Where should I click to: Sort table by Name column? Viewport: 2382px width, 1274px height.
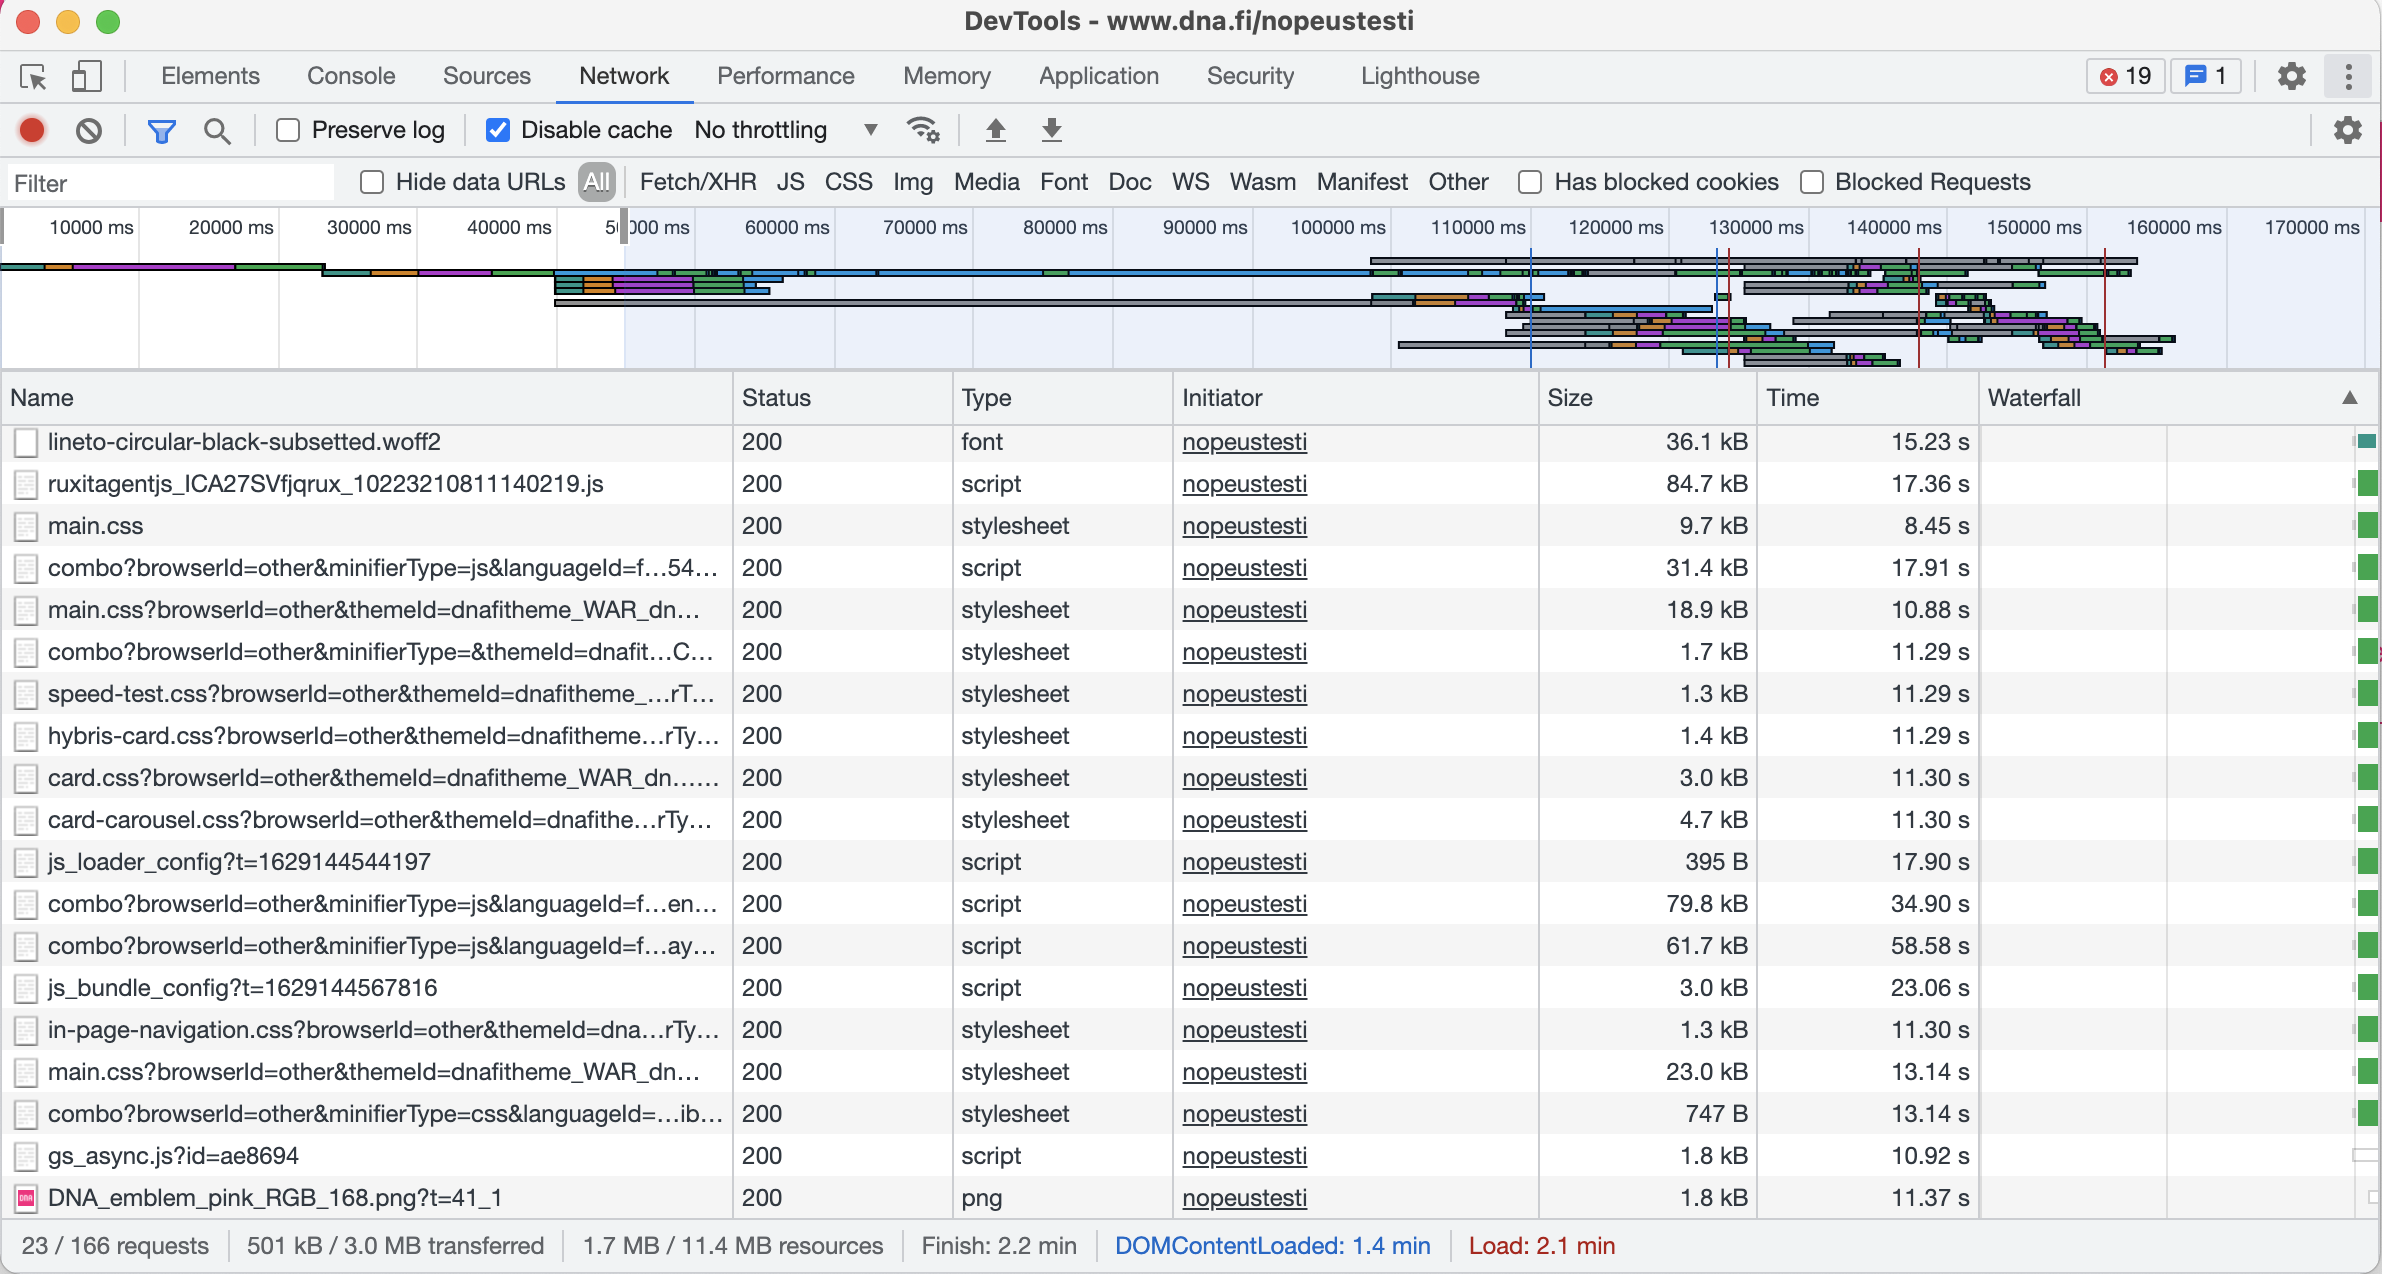(x=366, y=398)
